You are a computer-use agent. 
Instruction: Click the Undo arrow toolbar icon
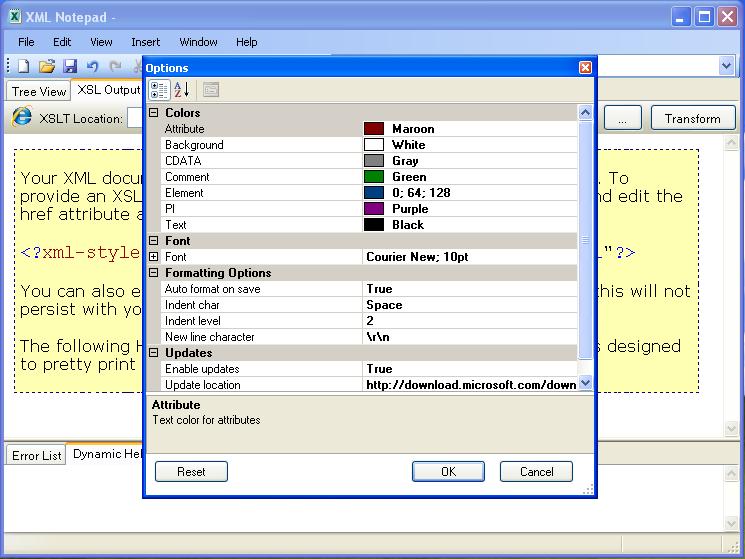click(x=93, y=66)
